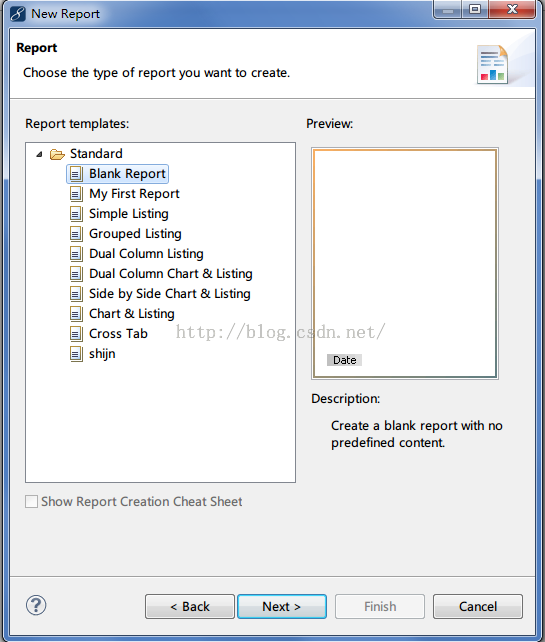
Task: Click the Dual Column Listing icon
Action: pyautogui.click(x=76, y=254)
